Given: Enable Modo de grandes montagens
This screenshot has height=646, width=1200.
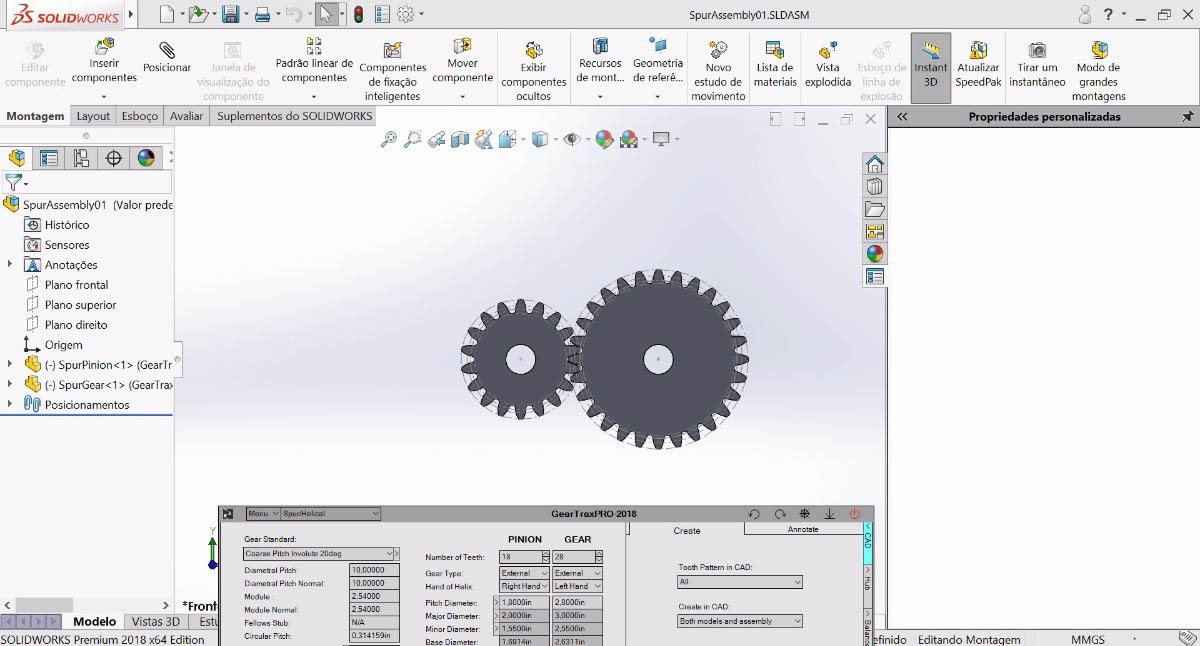Looking at the screenshot, I should [1099, 70].
